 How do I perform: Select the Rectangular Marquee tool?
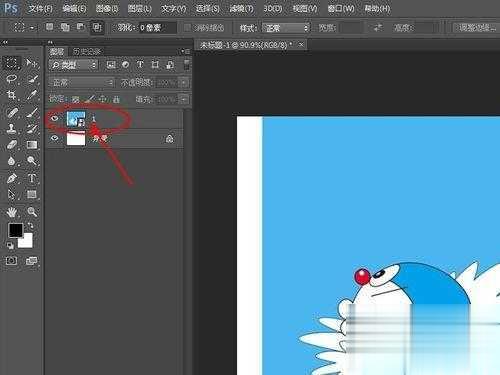[12, 63]
